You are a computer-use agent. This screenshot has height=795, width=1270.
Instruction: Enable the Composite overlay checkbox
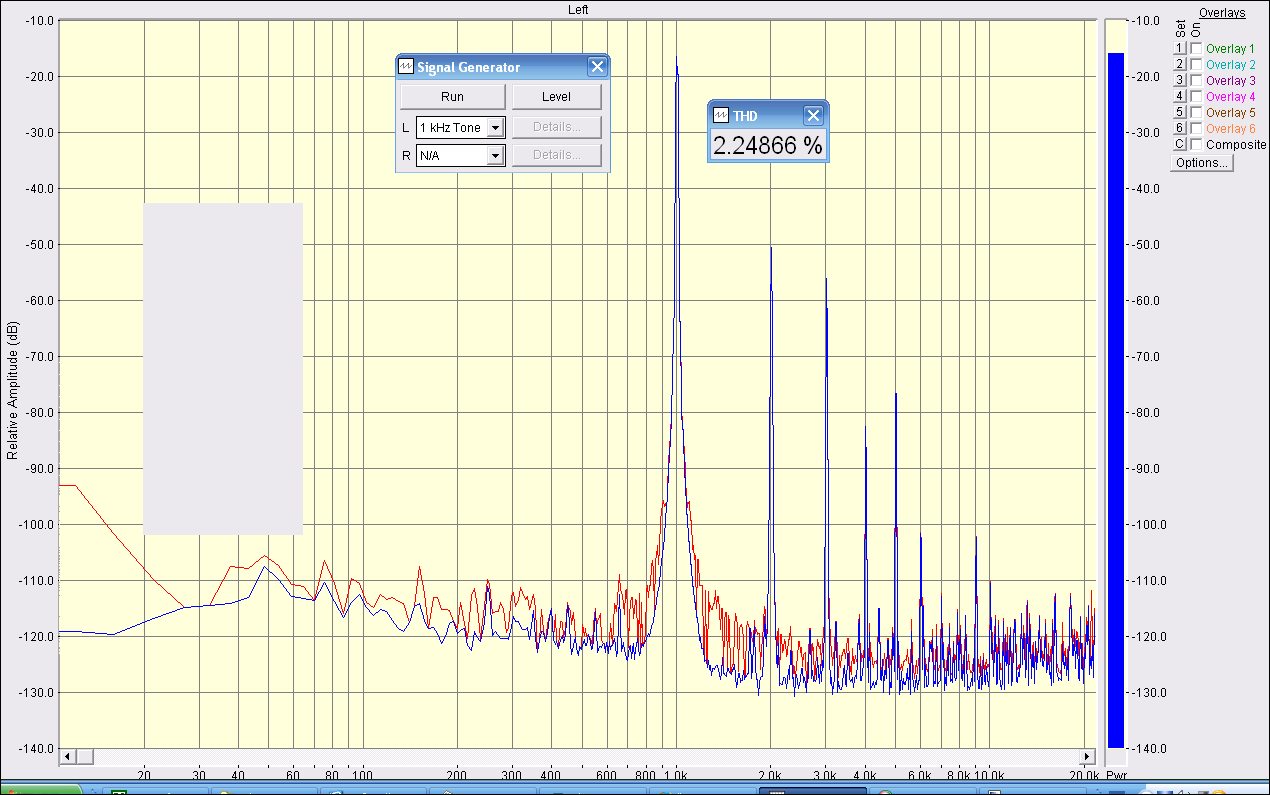tap(1196, 144)
